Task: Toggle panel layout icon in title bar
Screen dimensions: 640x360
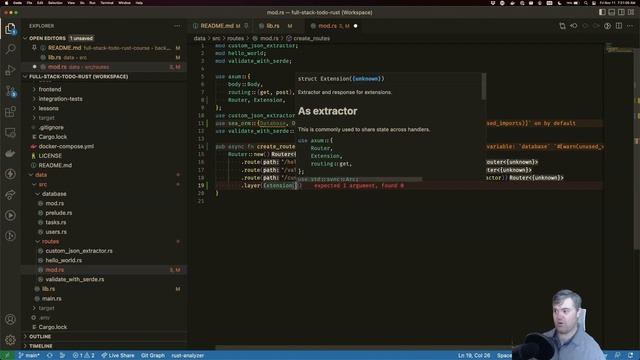Action: (x=612, y=12)
